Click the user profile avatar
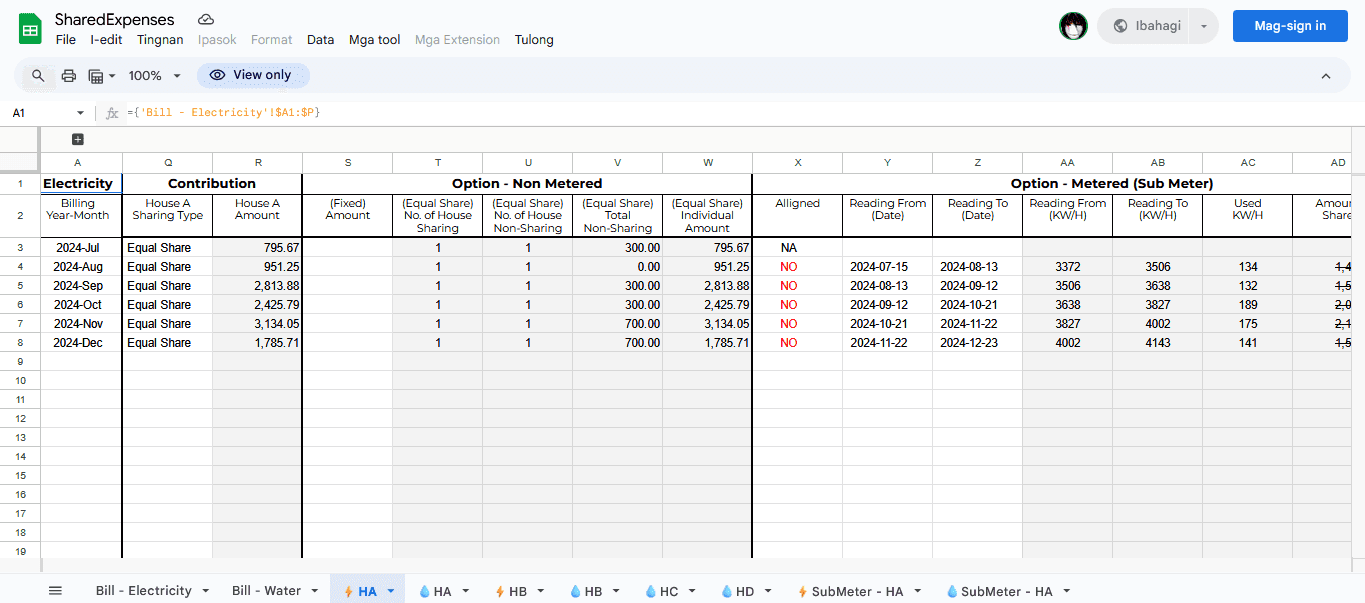The width and height of the screenshot is (1365, 603). point(1073,26)
